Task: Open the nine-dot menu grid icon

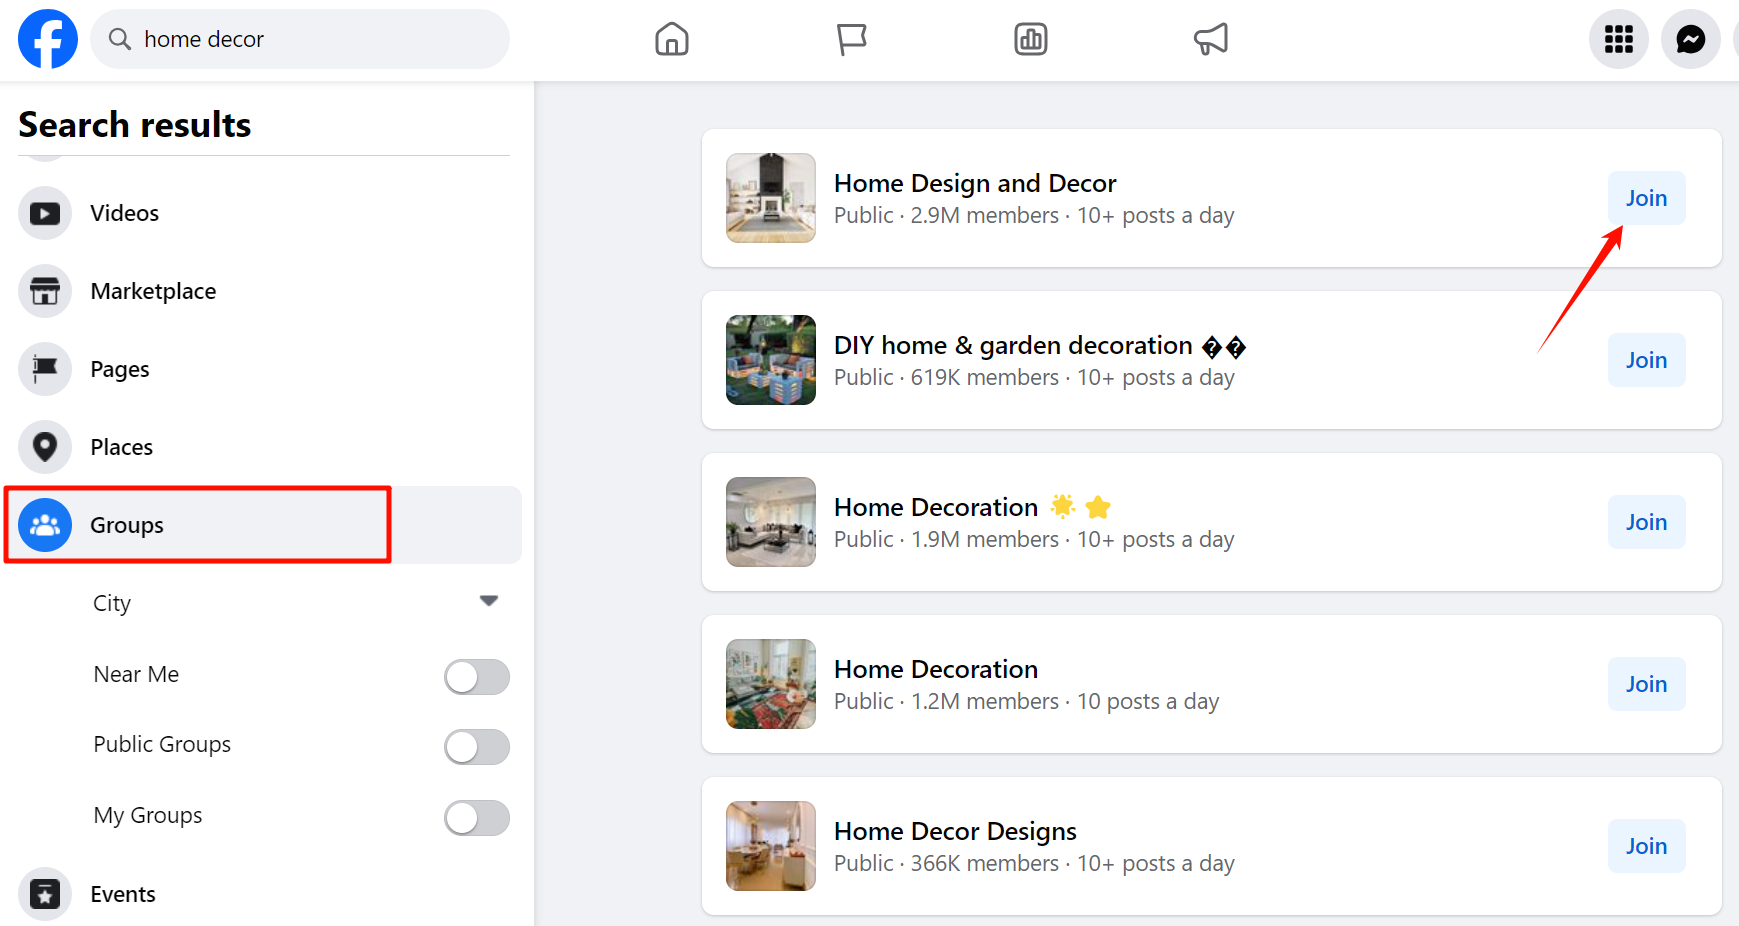Action: [1618, 39]
